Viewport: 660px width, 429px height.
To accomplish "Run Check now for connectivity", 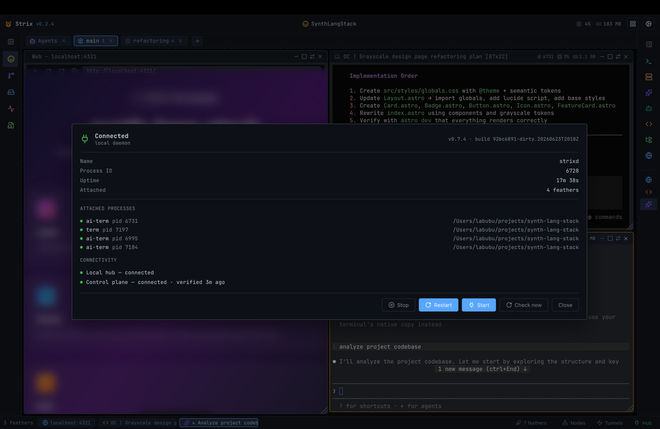I will [x=524, y=305].
